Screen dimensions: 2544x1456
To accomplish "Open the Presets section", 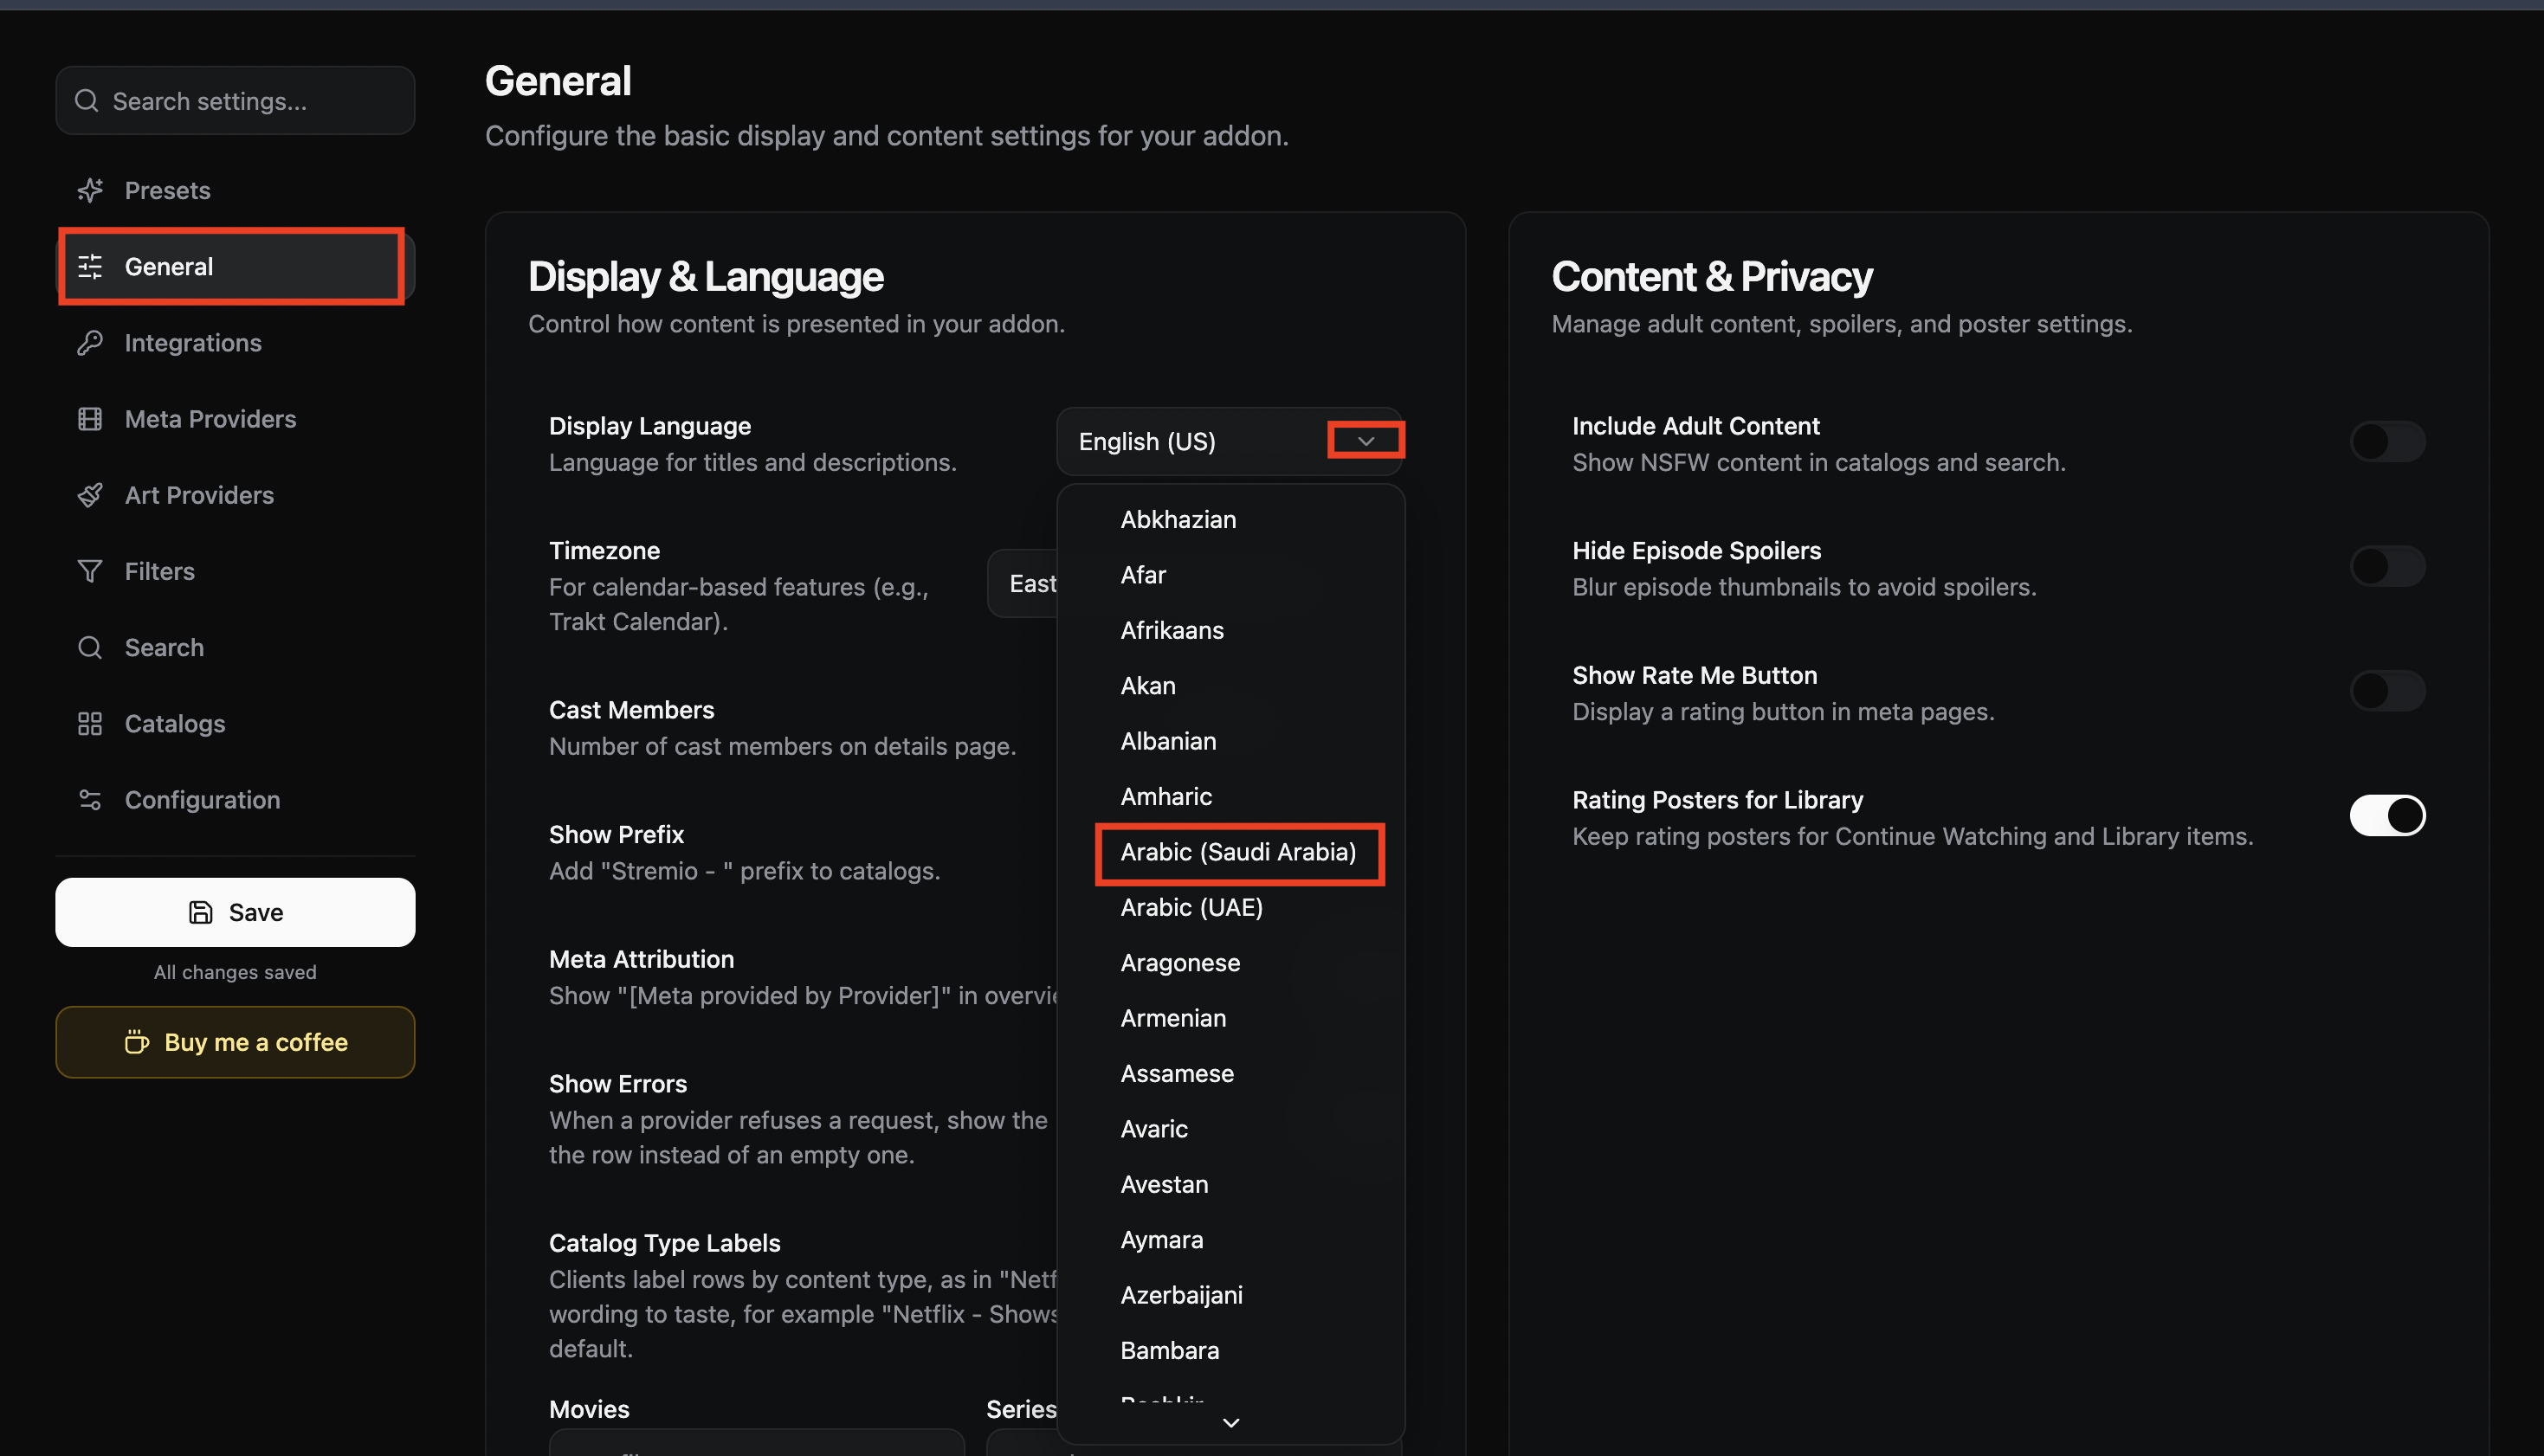I will click(x=235, y=190).
